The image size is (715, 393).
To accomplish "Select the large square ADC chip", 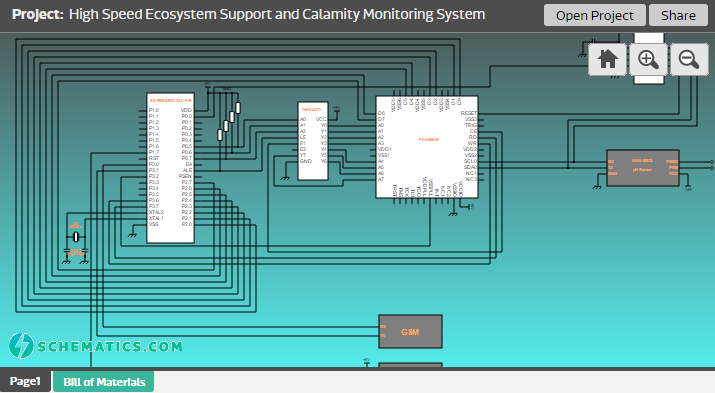I will click(427, 147).
